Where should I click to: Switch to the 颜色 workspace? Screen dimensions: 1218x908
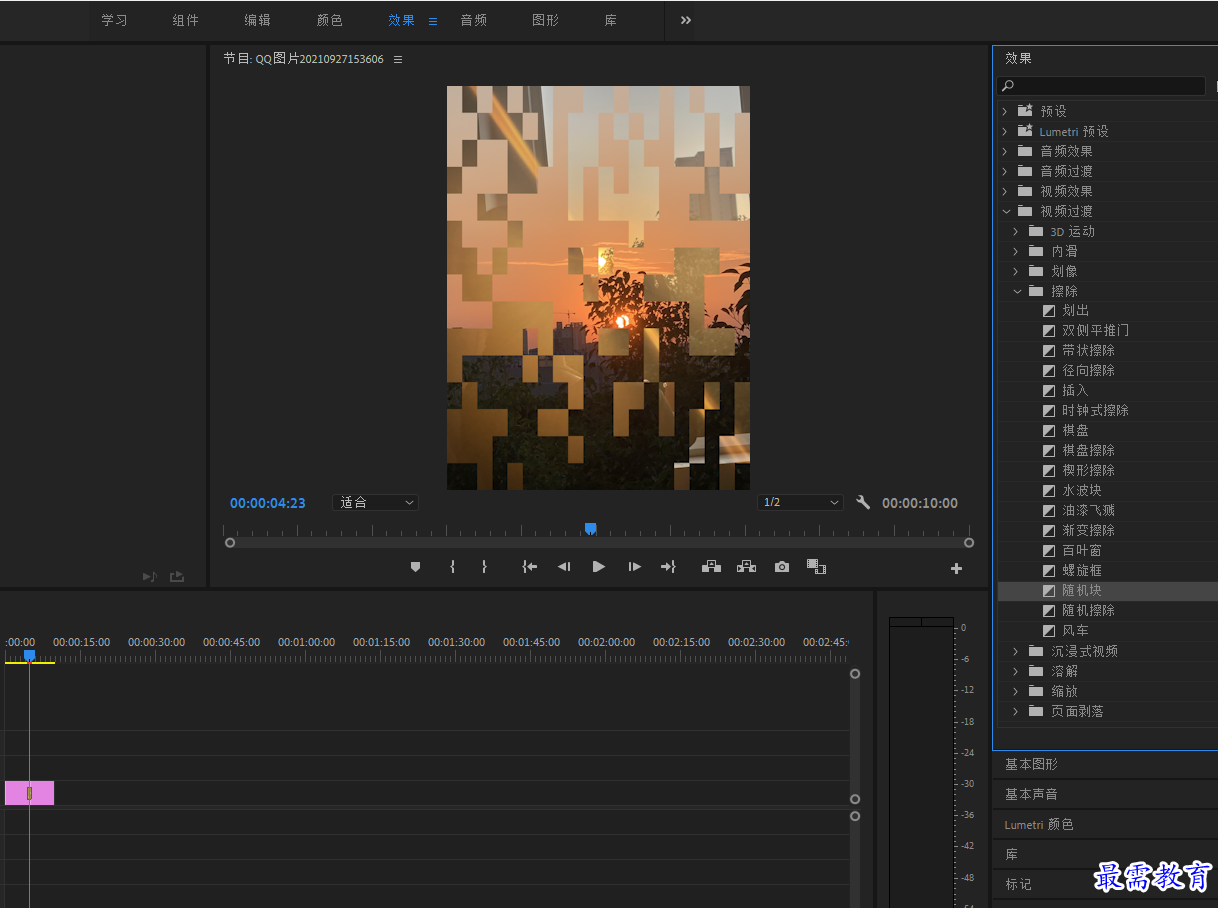[x=330, y=20]
